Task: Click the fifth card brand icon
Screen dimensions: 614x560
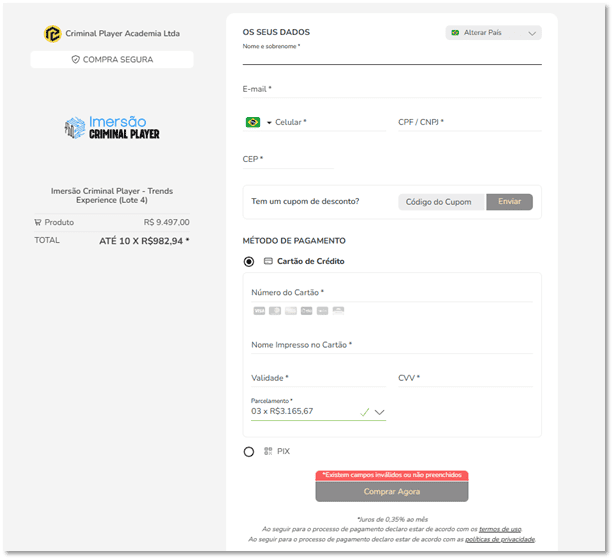Action: click(x=322, y=311)
